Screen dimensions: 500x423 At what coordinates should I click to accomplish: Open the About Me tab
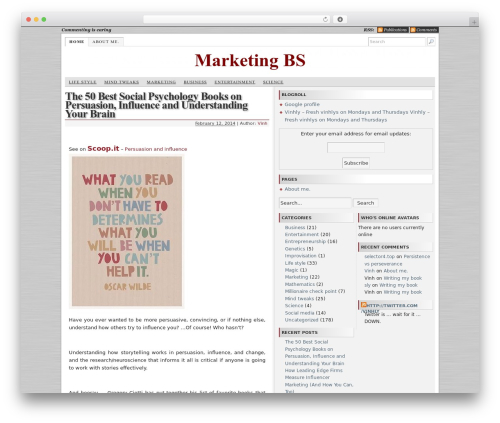(106, 42)
